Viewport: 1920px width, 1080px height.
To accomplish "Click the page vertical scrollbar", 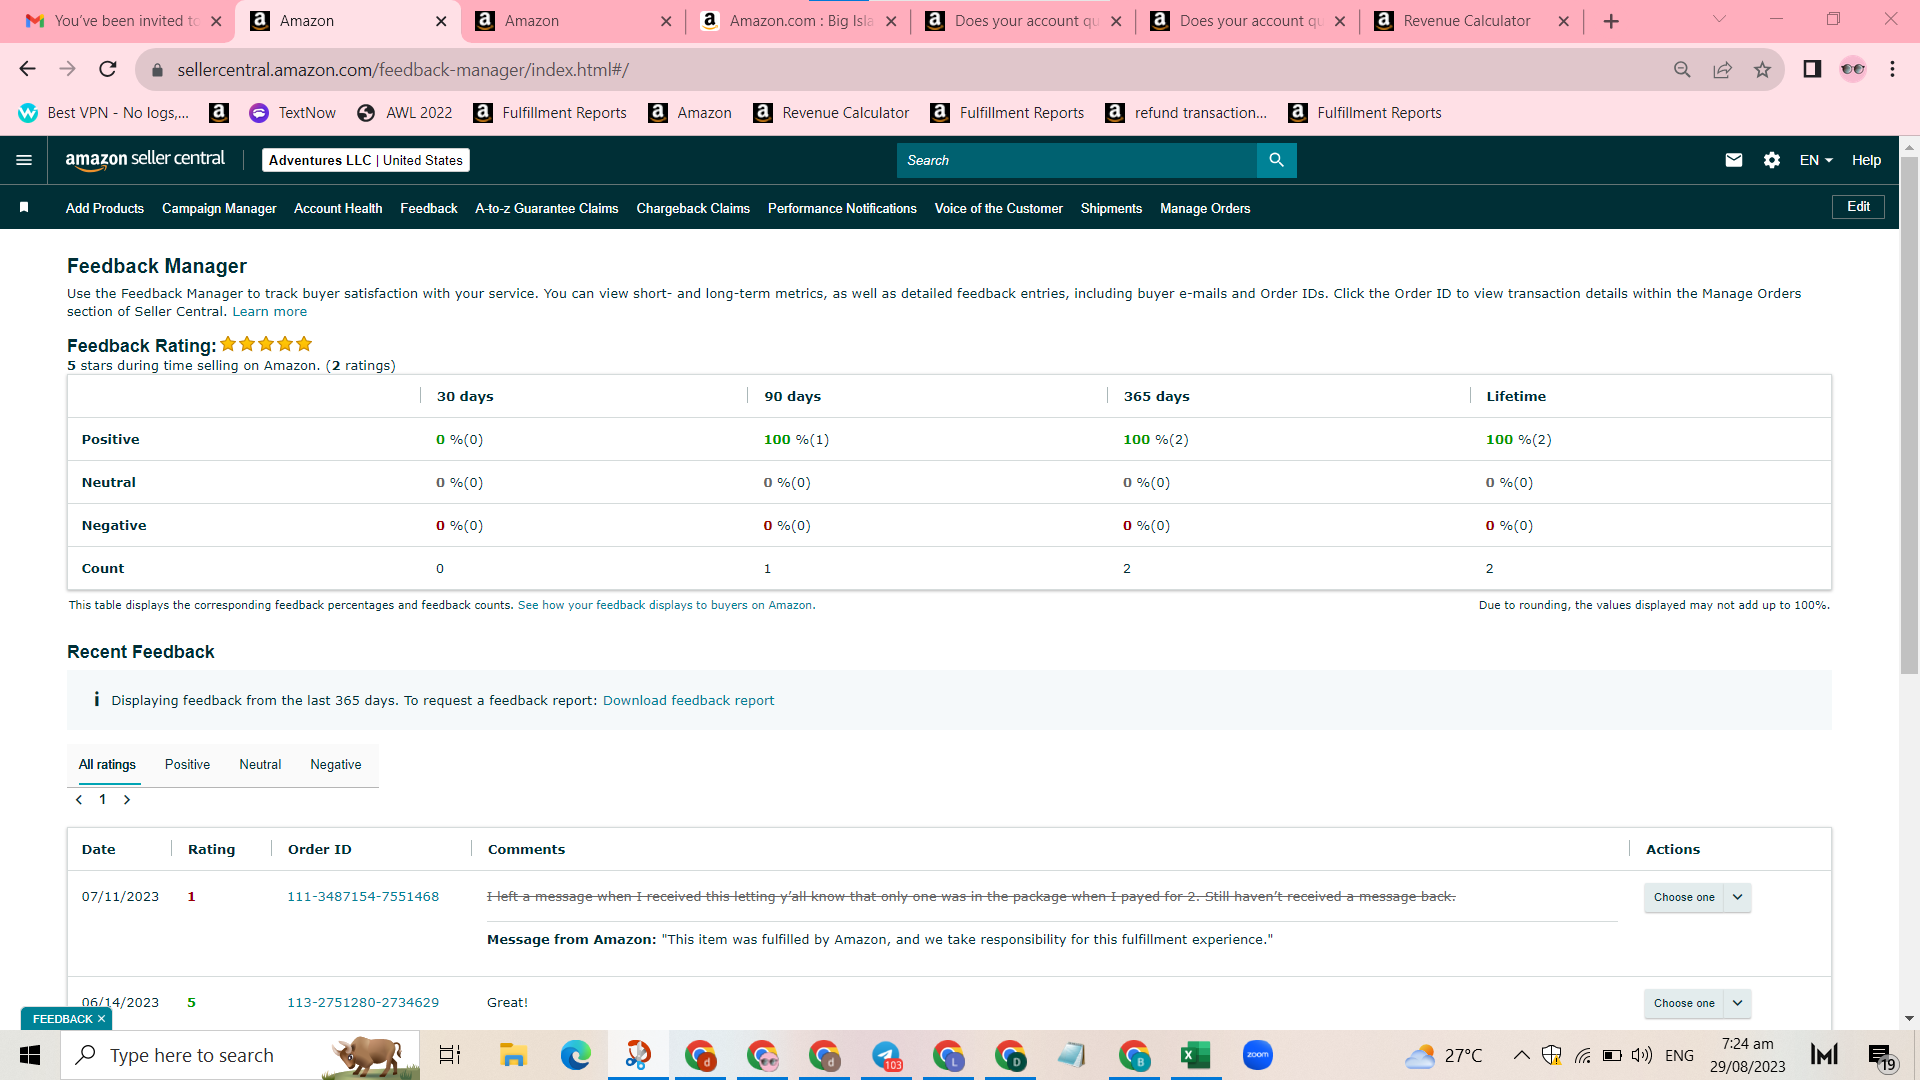I will coord(1909,415).
